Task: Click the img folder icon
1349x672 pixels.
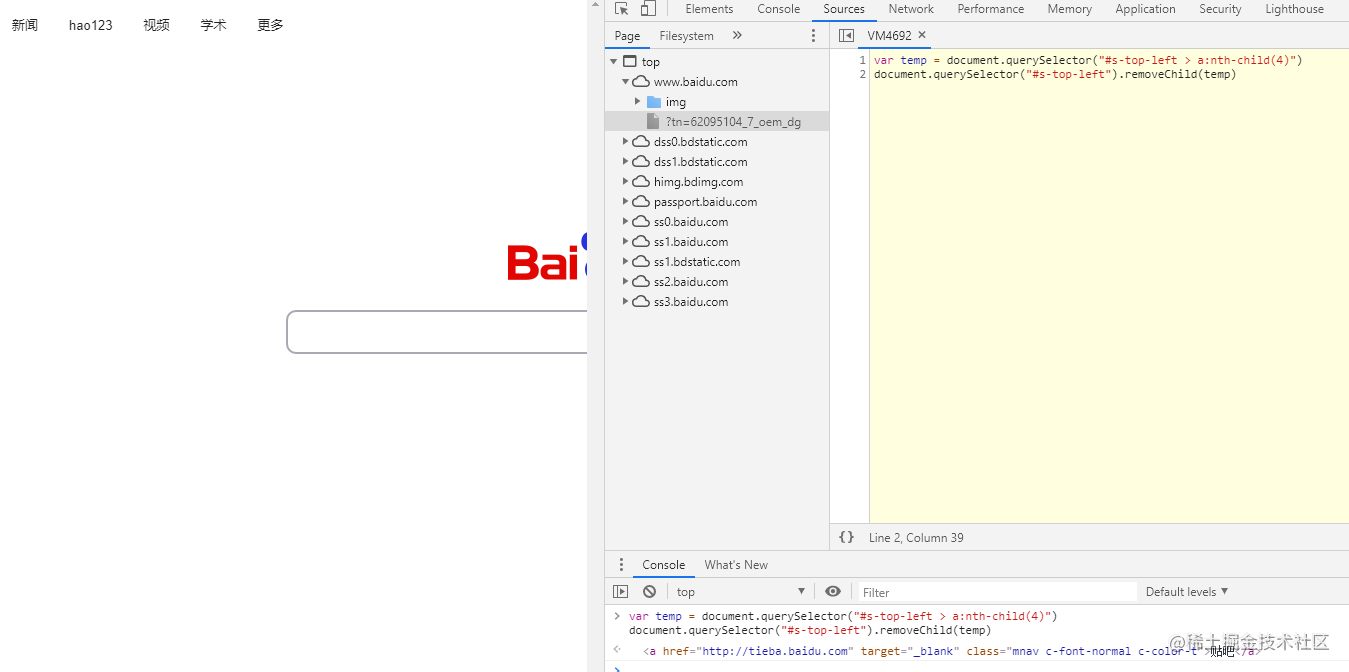Action: (x=654, y=102)
